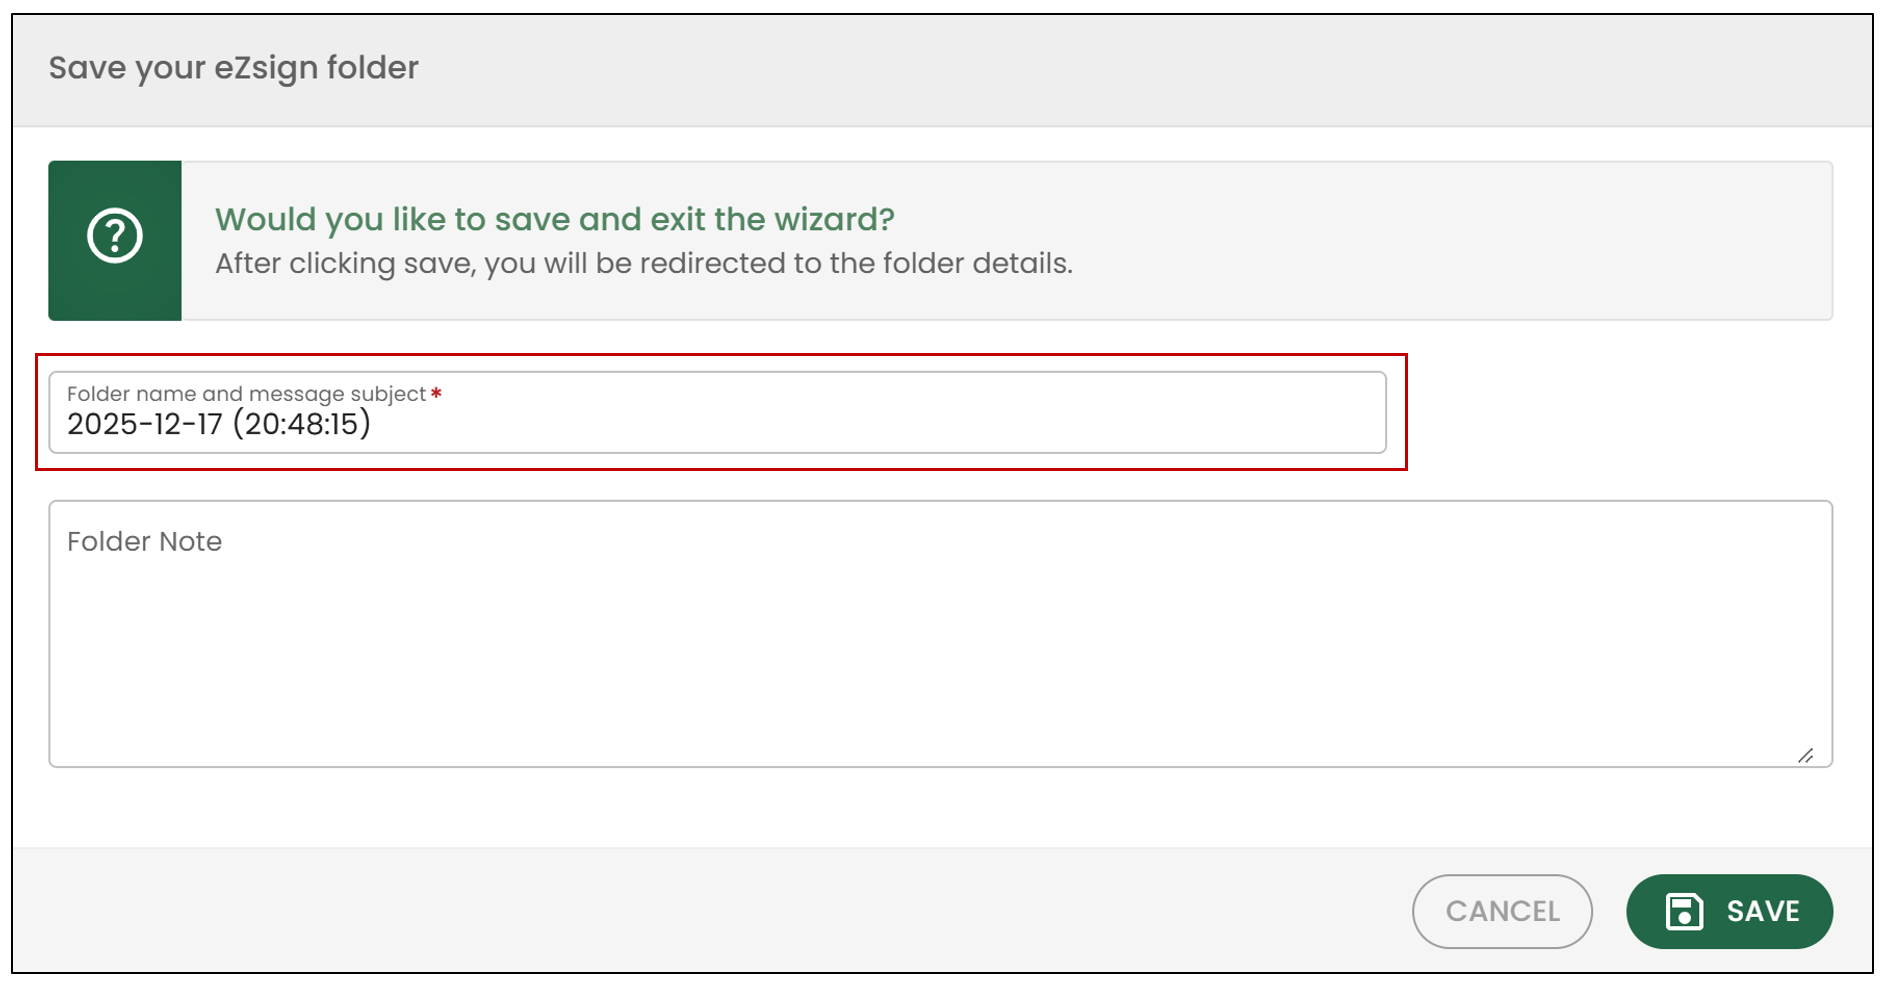Save the eZsign folder with SAVE
The height and width of the screenshot is (988, 1880).
click(x=1729, y=911)
